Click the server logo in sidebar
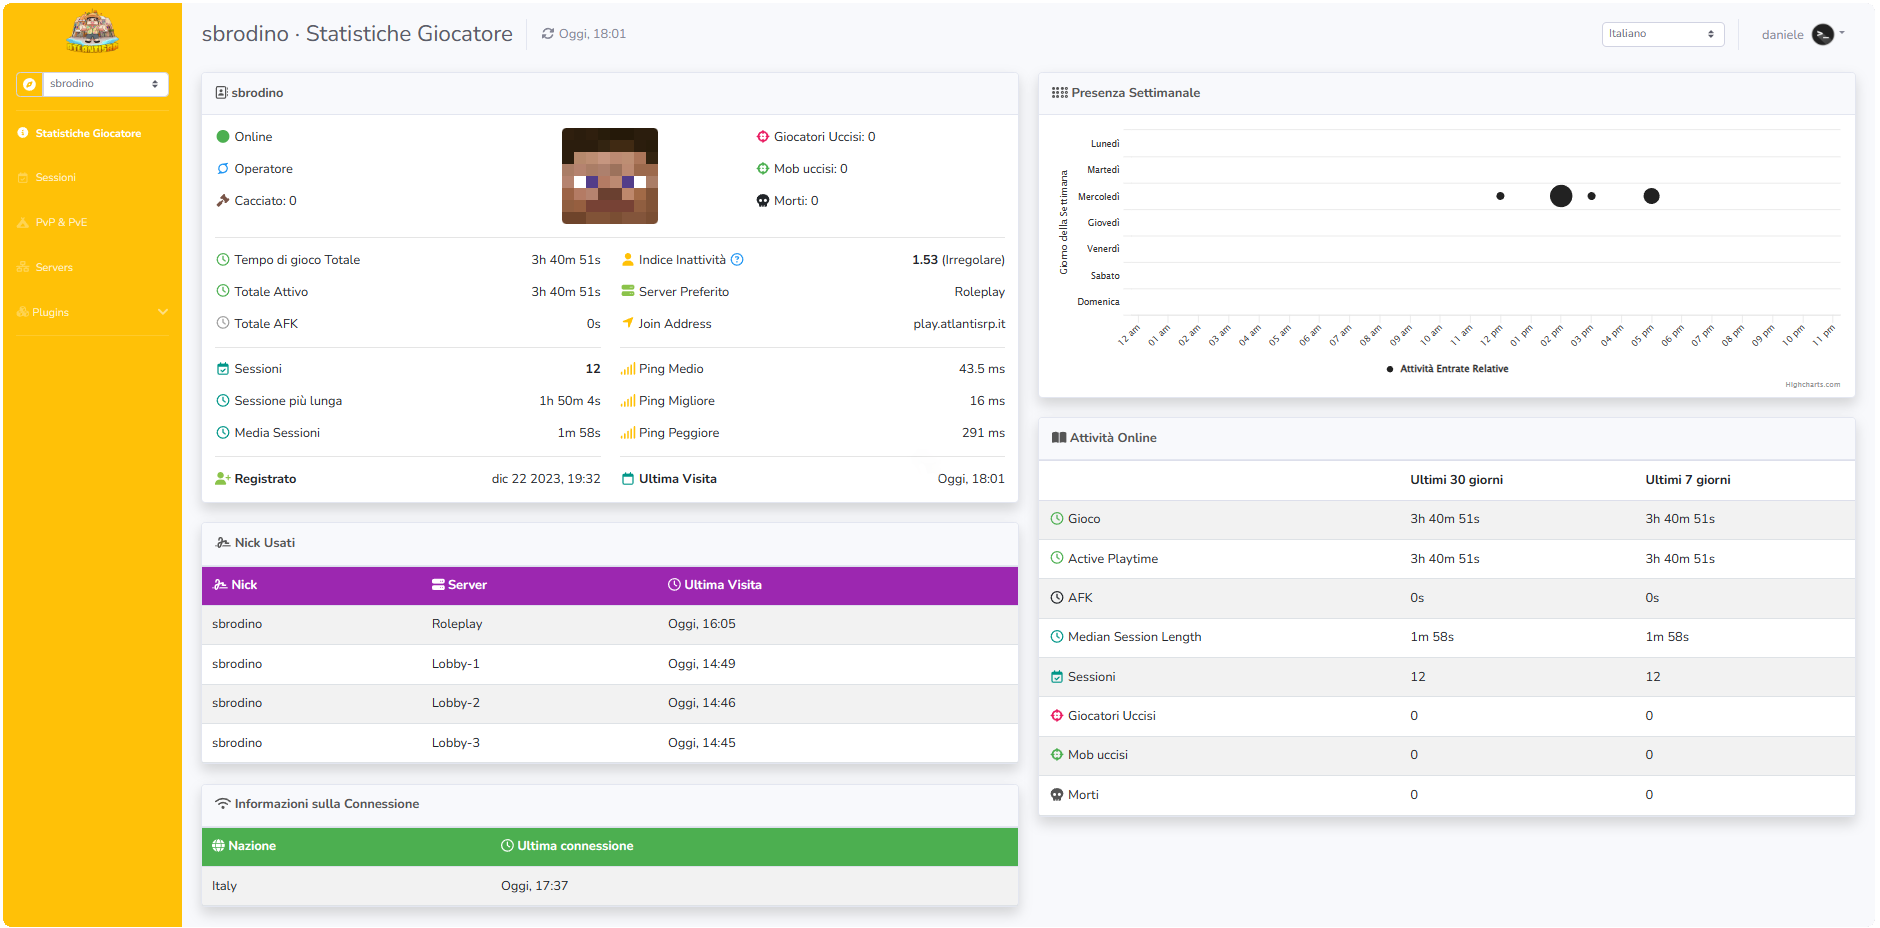Screen dimensions: 1880x928 pyautogui.click(x=92, y=32)
